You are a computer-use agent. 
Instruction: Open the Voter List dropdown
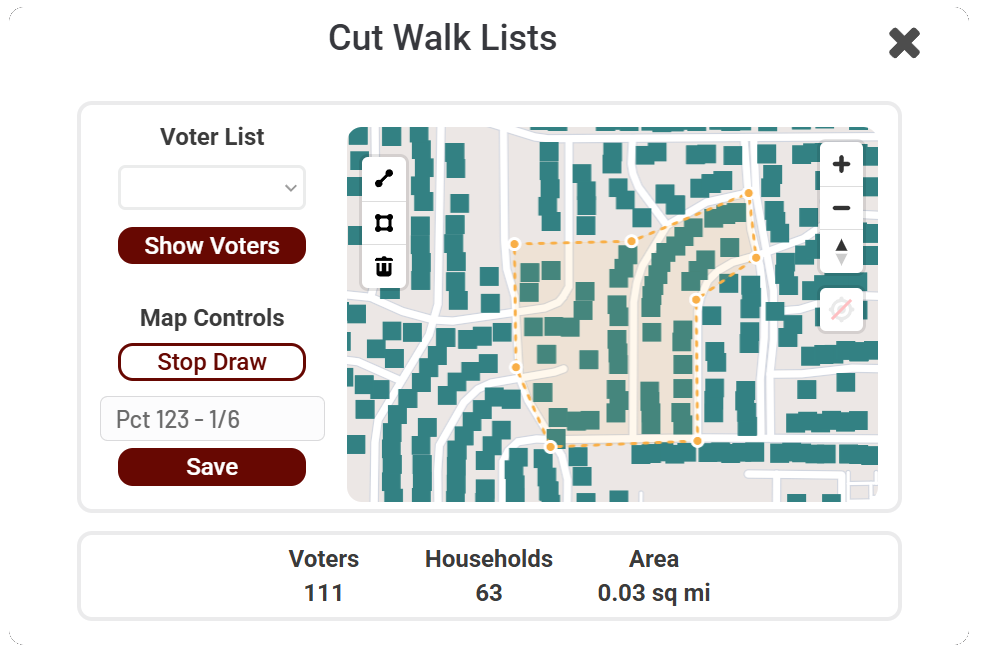point(212,188)
